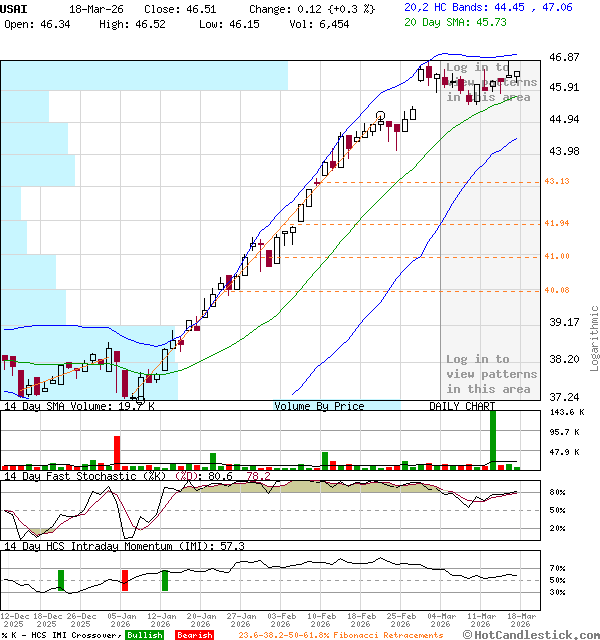Select the green IMI crossover marker near 12-Jan

(164, 580)
